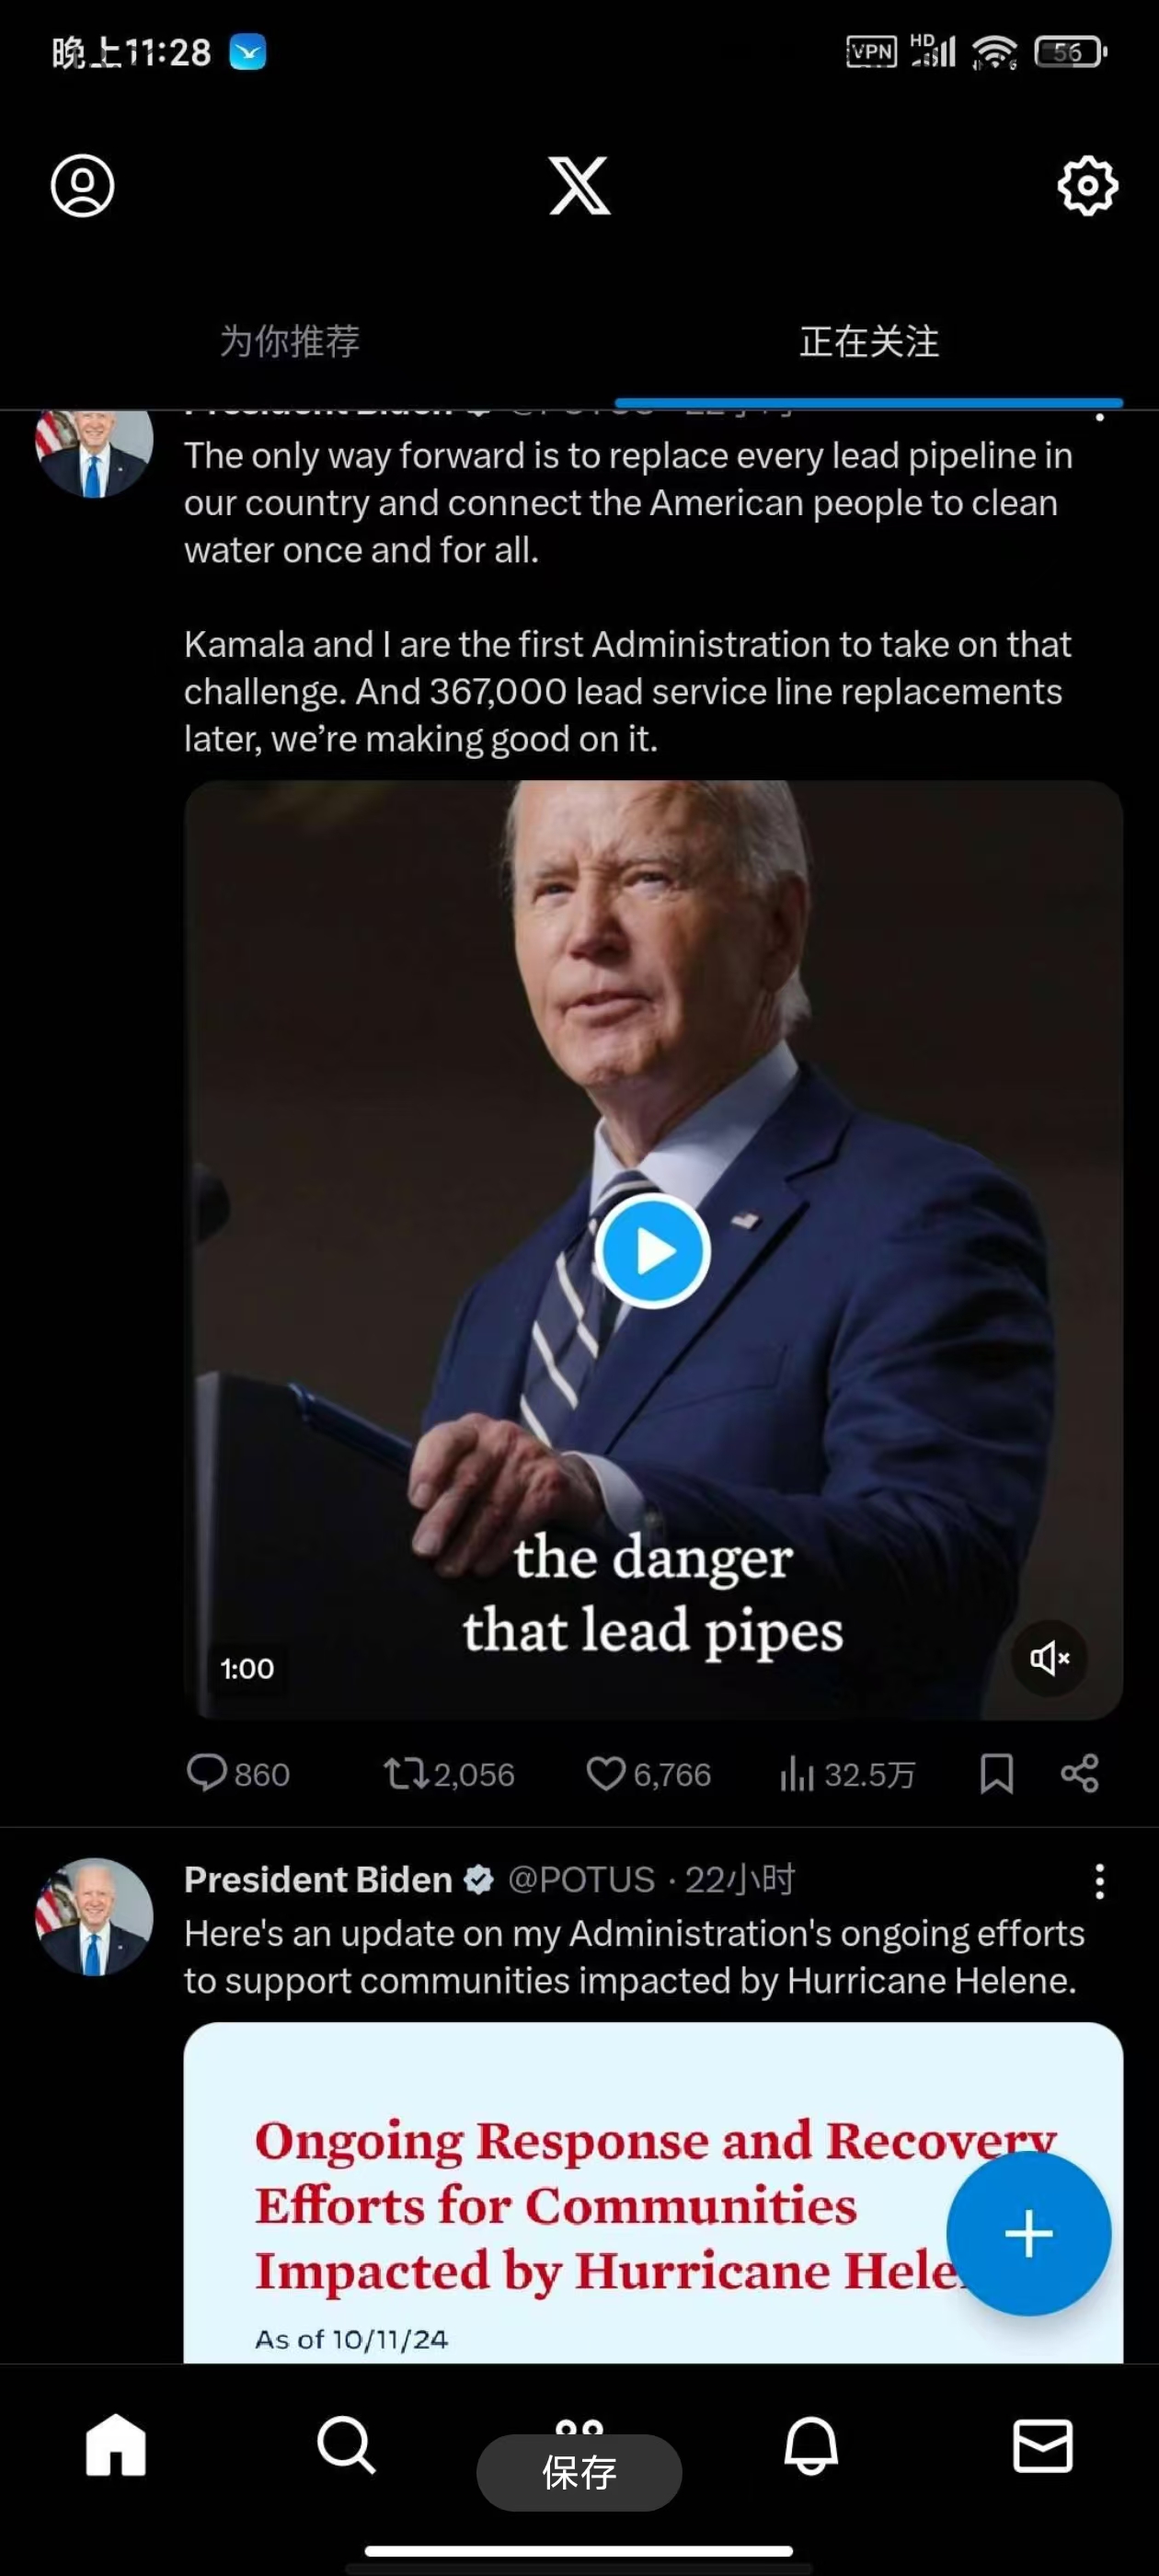
Task: Share the lead pipeline post
Action: pos(1080,1774)
